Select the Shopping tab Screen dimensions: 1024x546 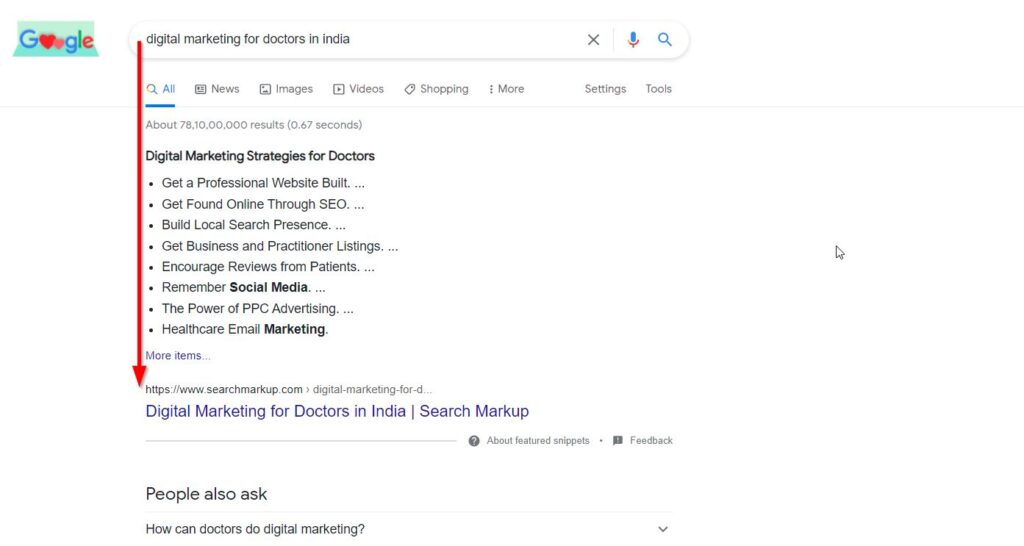436,89
